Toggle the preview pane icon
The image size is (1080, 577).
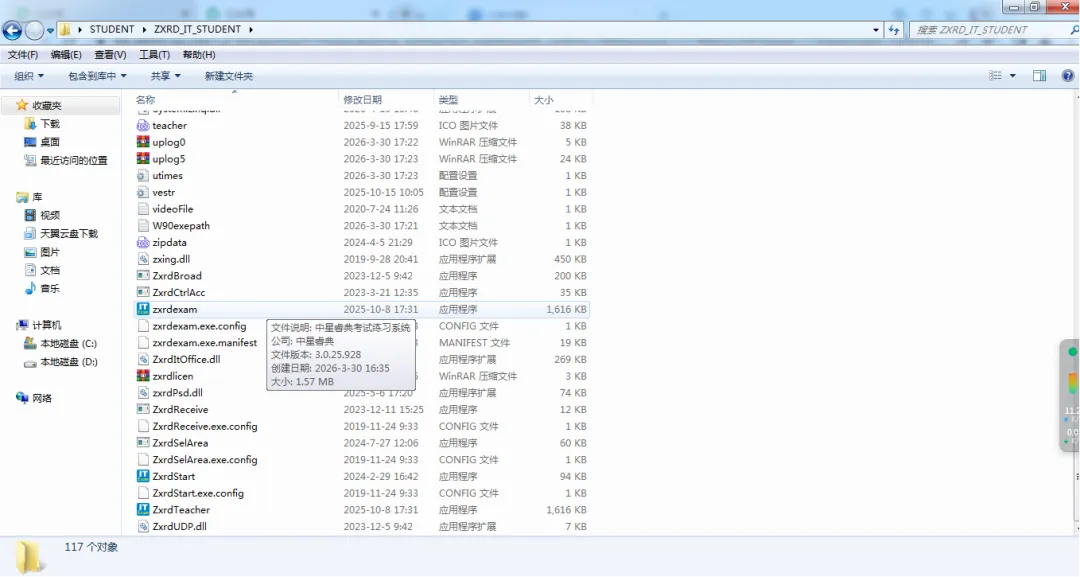point(1038,76)
